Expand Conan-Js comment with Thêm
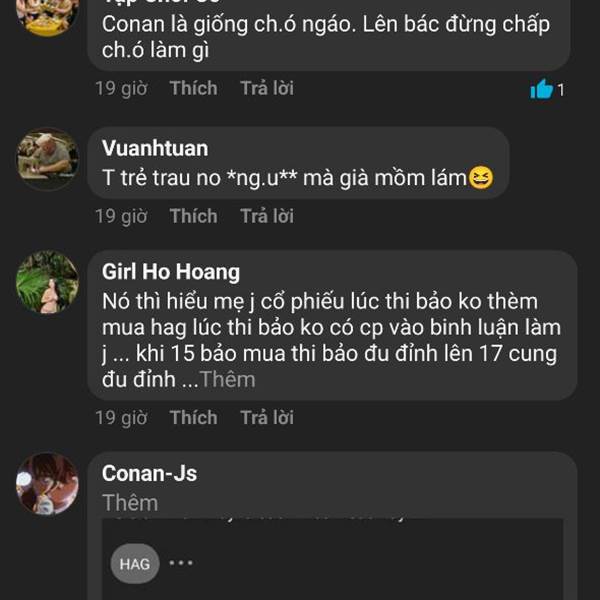The height and width of the screenshot is (600, 600). 130,502
